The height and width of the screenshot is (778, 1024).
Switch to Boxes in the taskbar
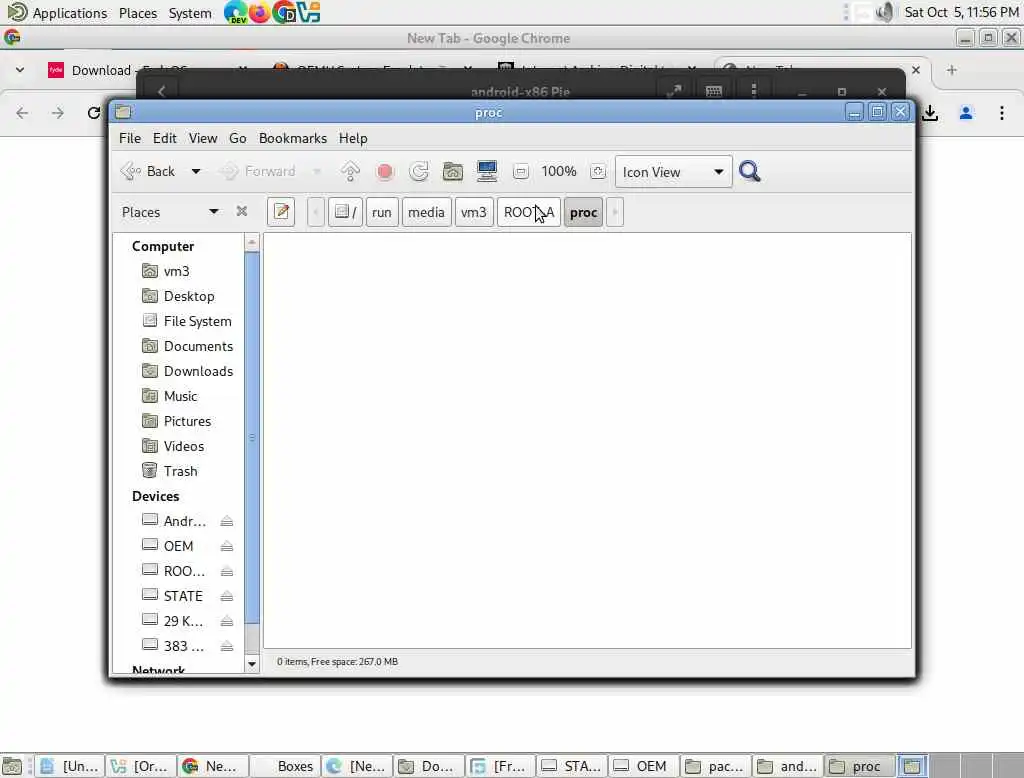(285, 766)
